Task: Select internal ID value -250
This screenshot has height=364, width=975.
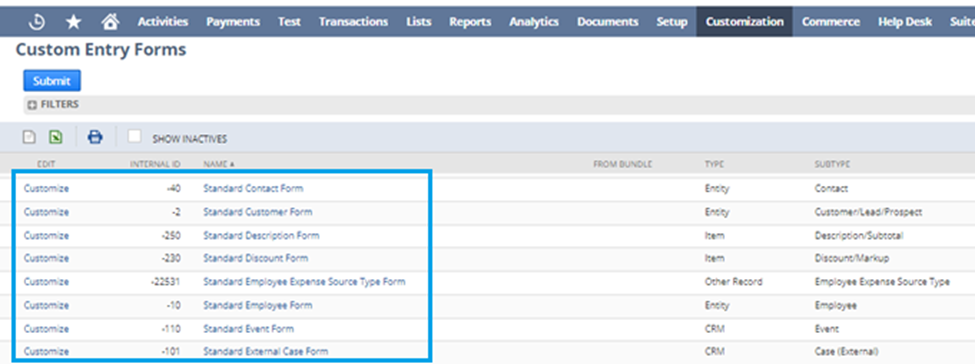Action: coord(170,235)
